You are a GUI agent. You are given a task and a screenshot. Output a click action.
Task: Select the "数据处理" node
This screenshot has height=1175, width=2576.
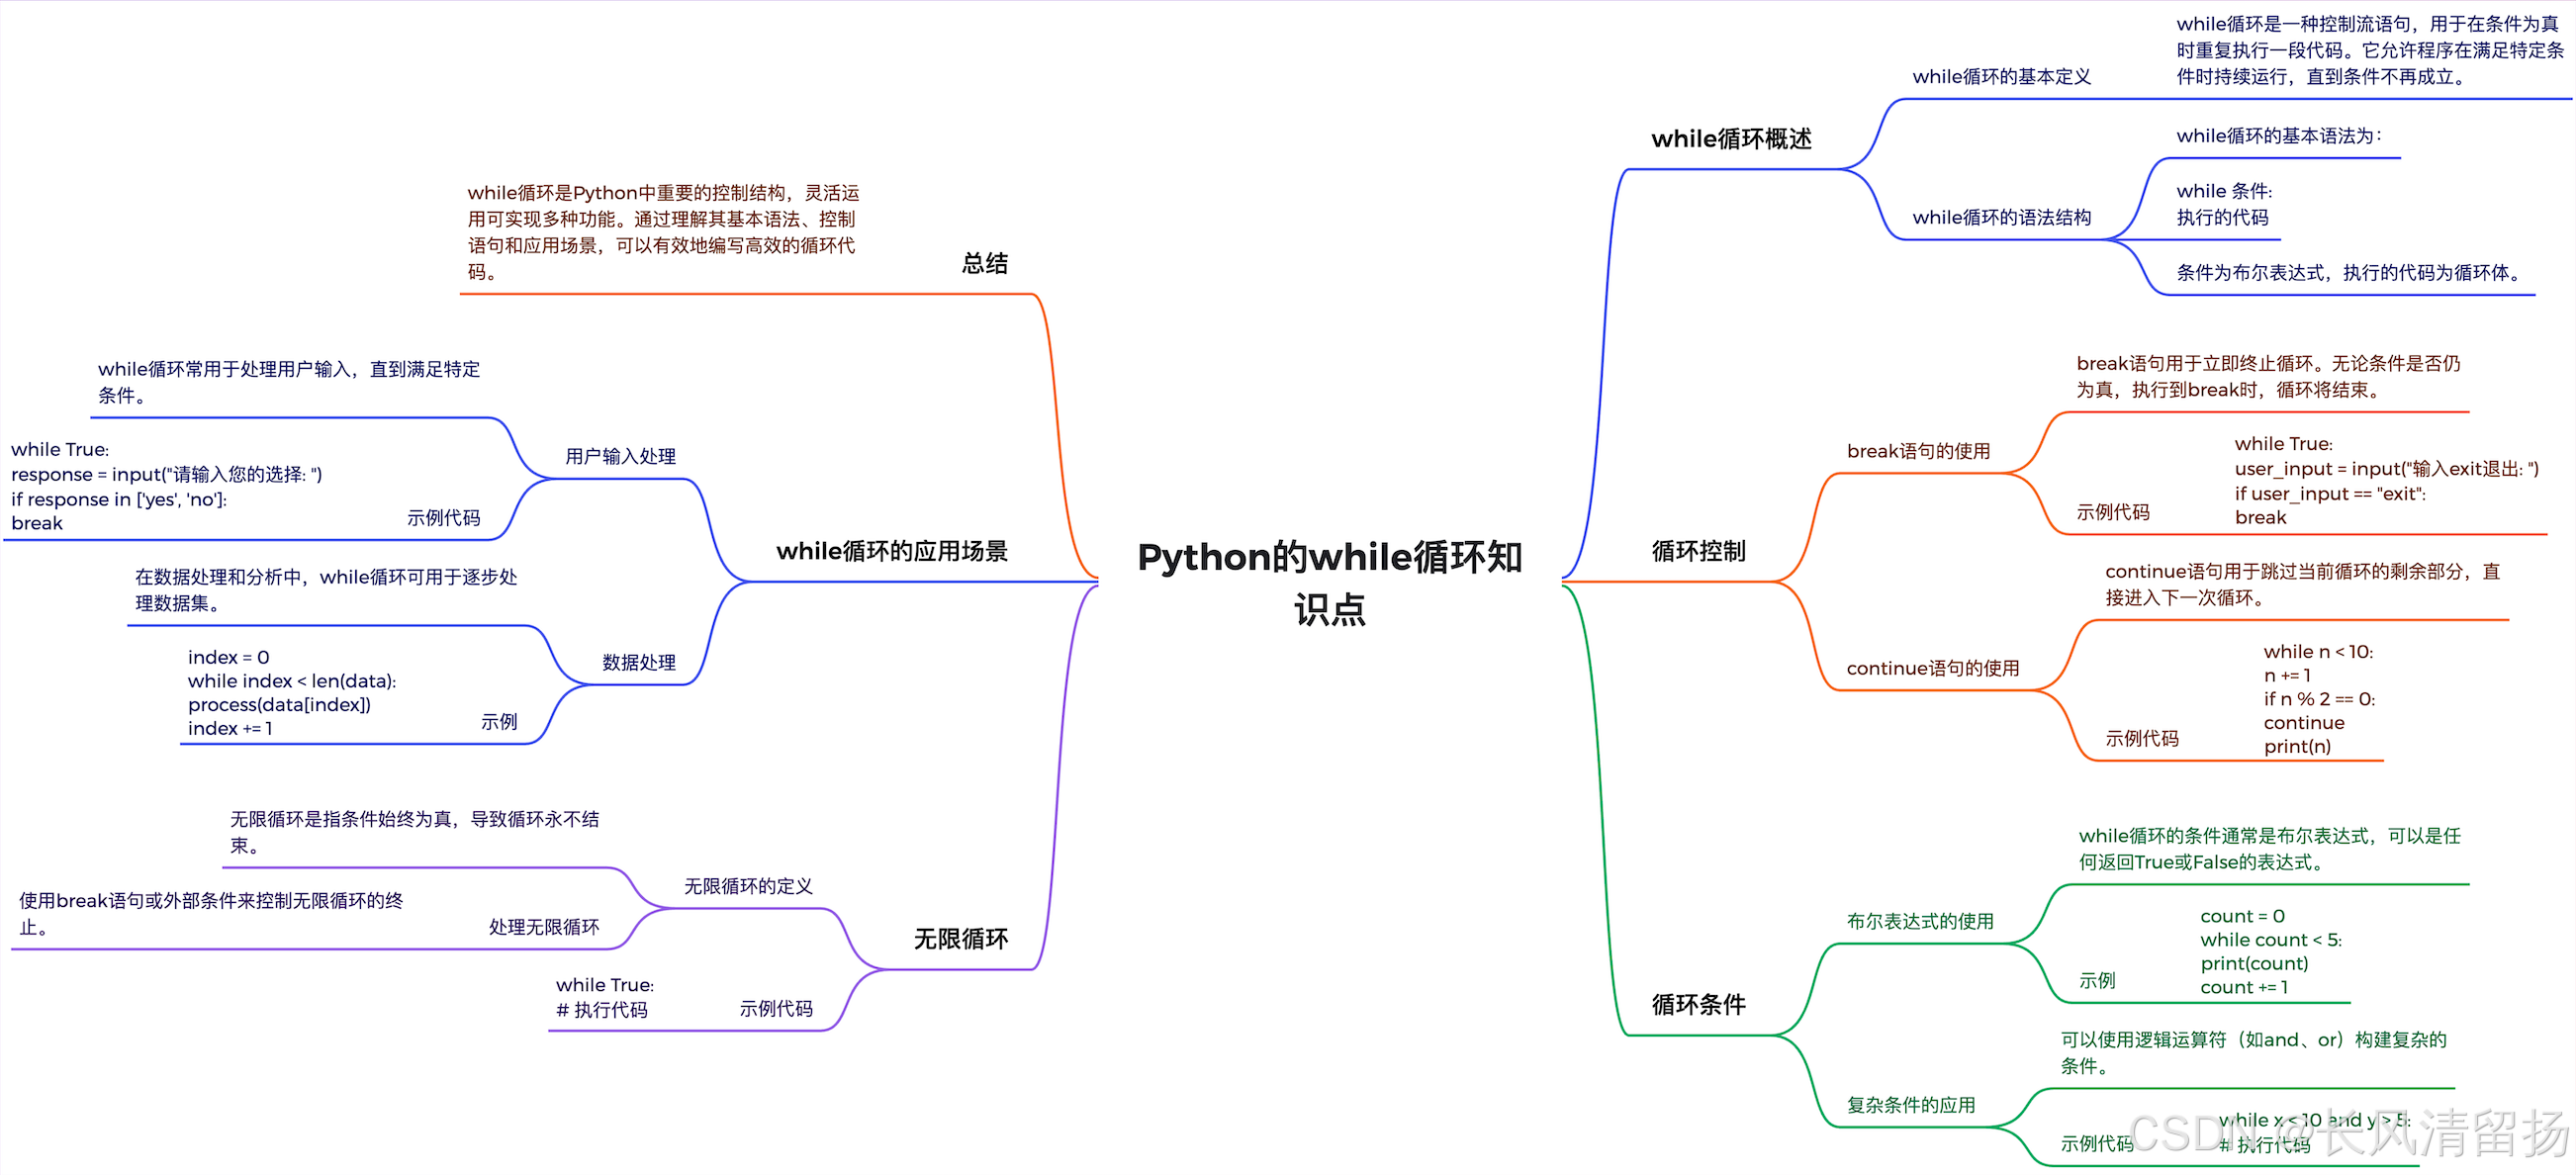pyautogui.click(x=638, y=662)
